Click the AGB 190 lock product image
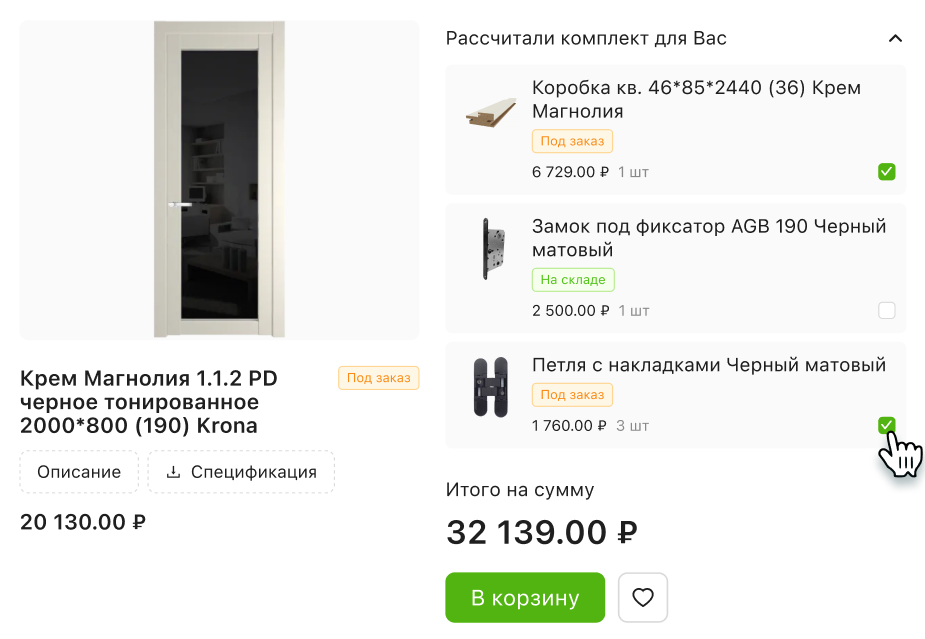Image resolution: width=925 pixels, height=639 pixels. (x=491, y=249)
